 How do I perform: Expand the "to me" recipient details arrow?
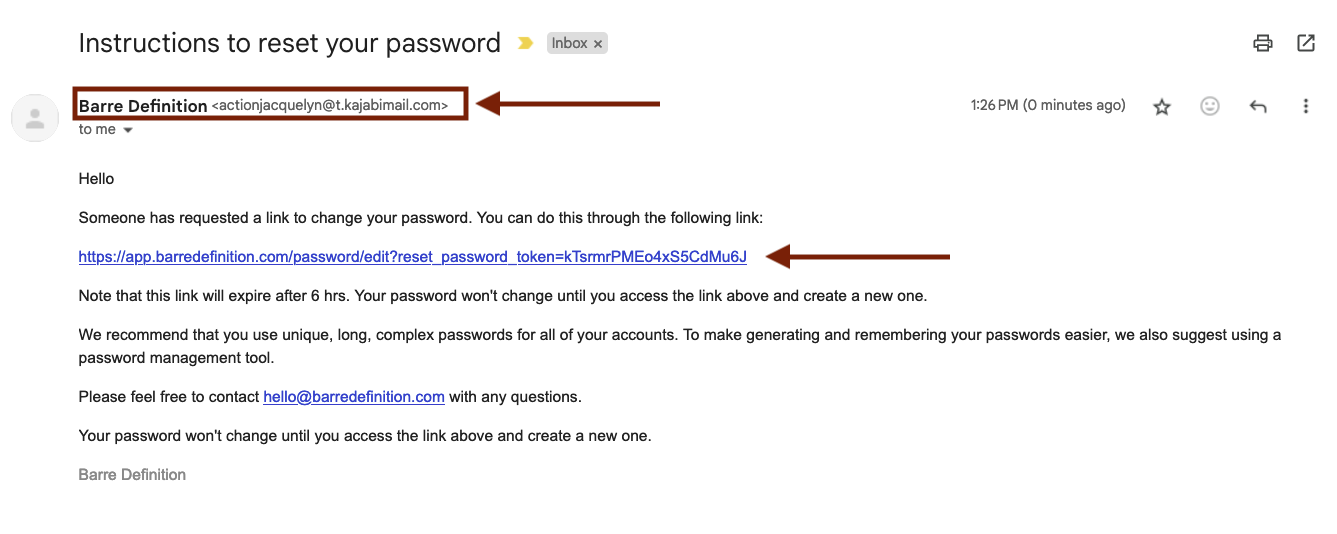point(128,130)
